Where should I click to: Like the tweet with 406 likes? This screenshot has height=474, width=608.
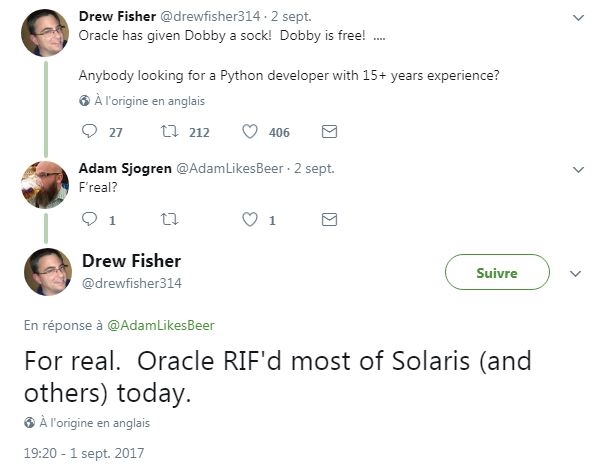(x=251, y=131)
